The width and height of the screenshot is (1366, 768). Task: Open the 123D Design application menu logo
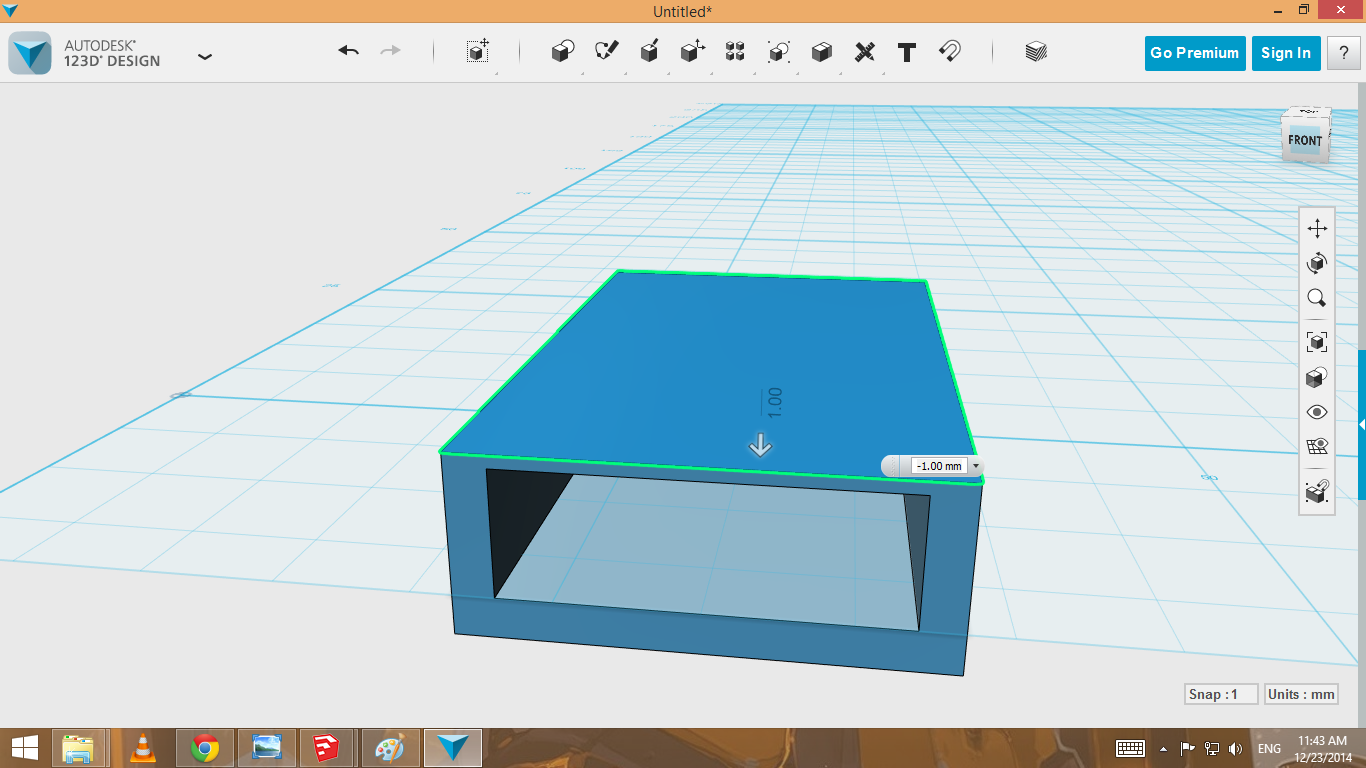point(30,53)
